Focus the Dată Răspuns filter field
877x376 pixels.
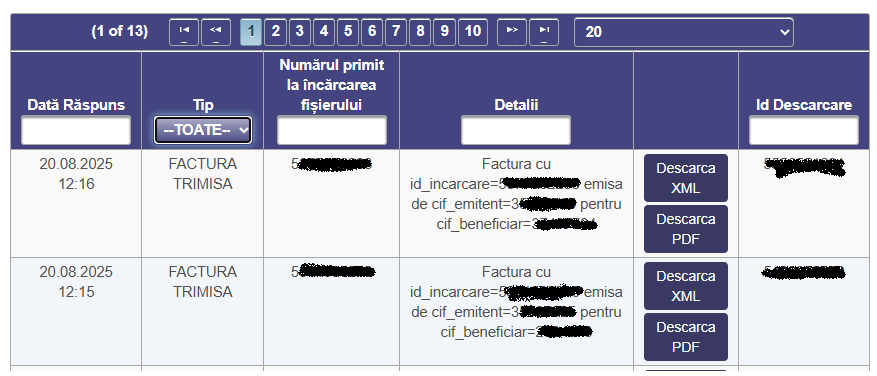[x=76, y=130]
